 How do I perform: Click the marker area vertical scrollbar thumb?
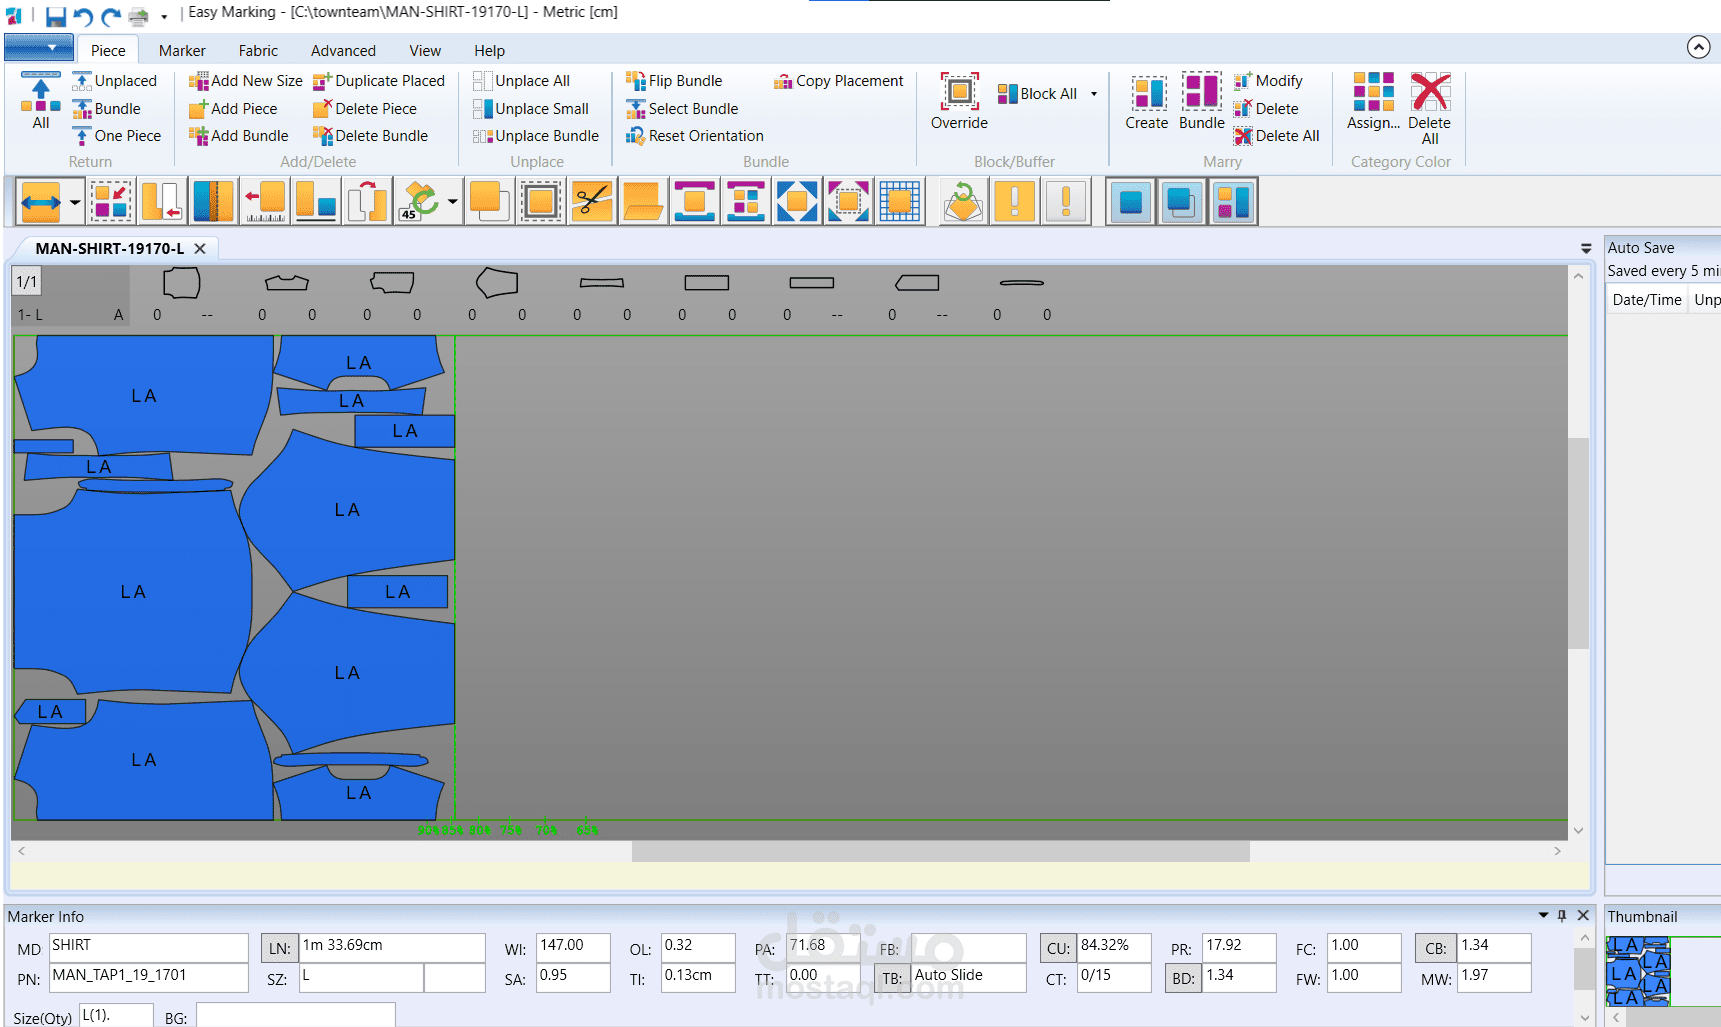point(1578,543)
